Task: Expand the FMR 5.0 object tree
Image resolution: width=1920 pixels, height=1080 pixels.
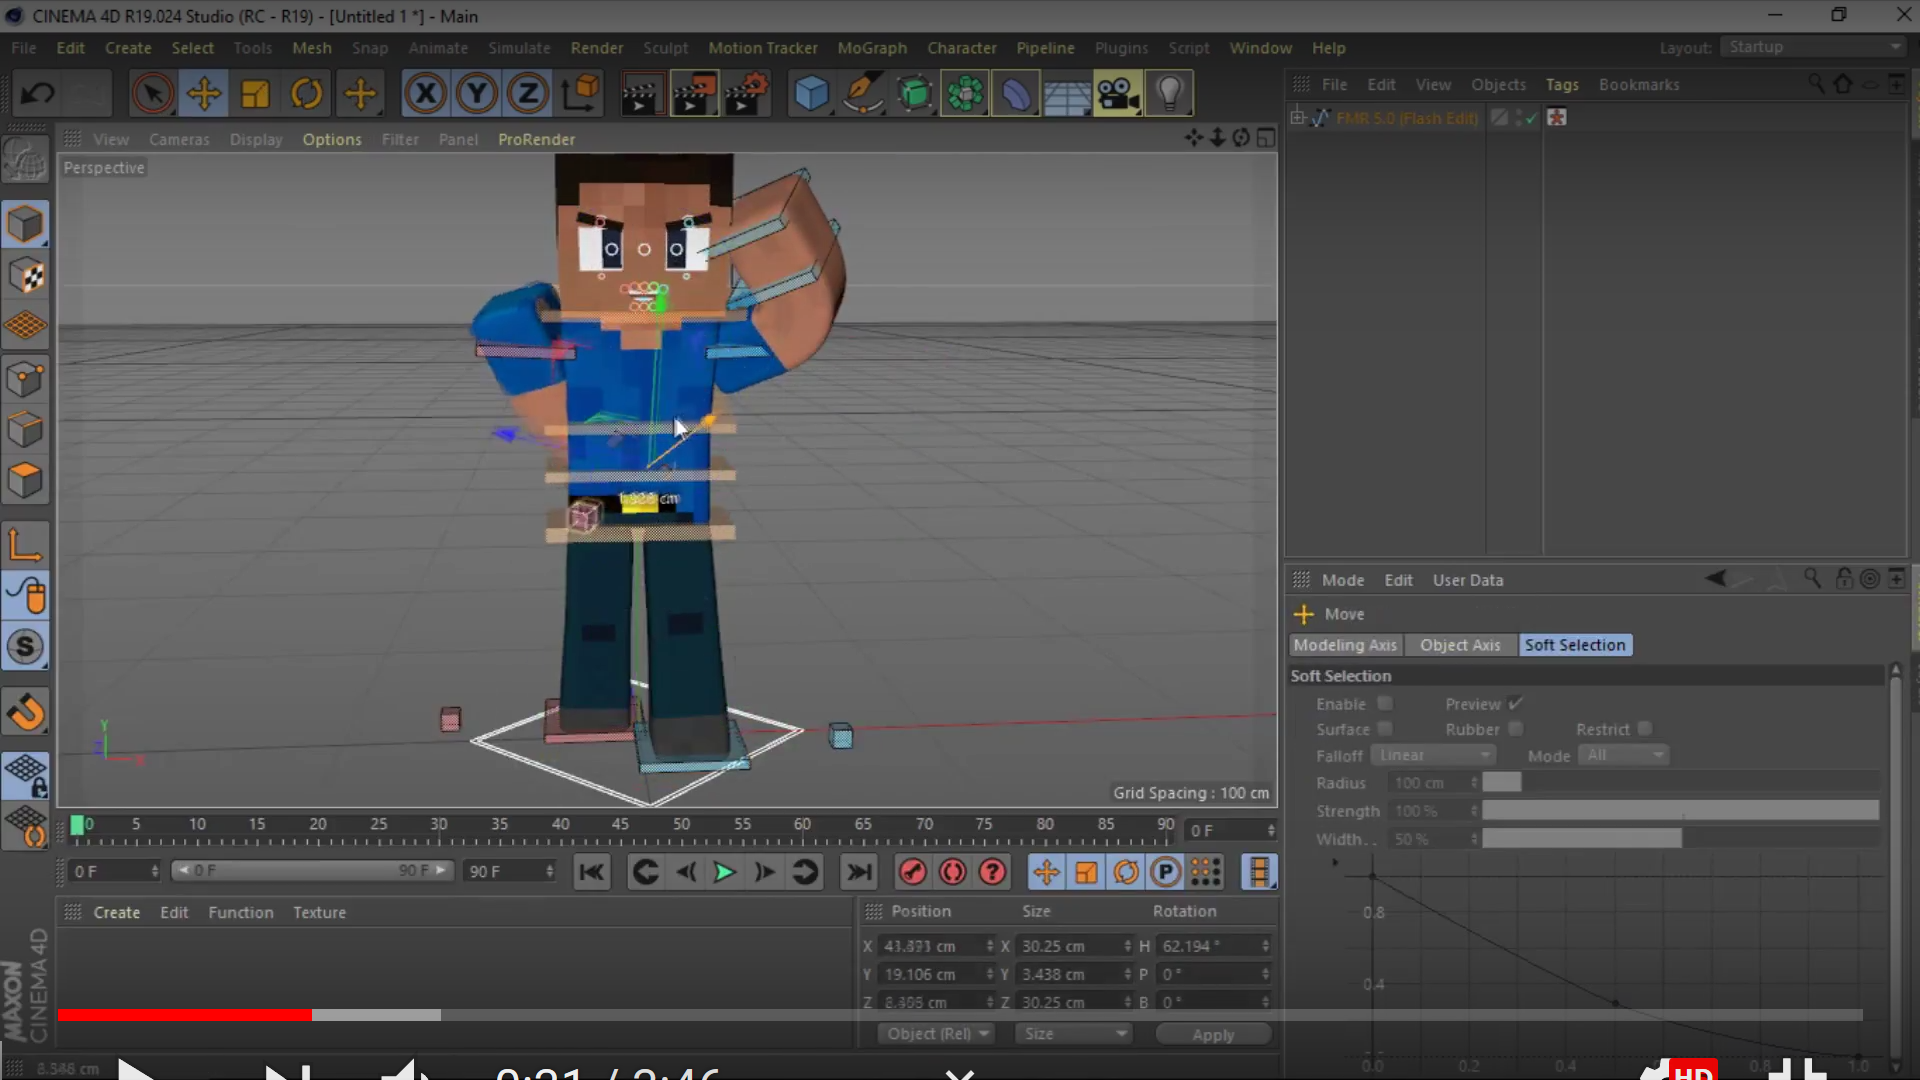Action: point(1298,118)
